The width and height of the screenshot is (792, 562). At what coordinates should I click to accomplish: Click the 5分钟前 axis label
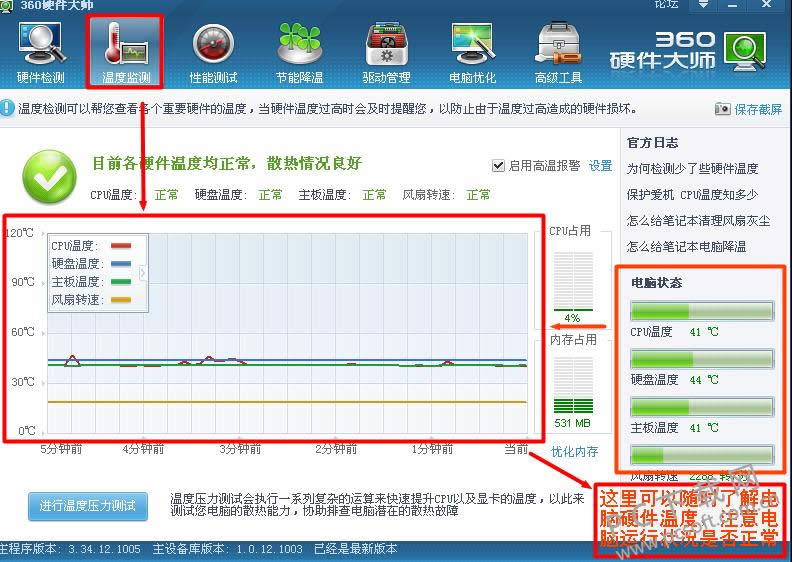[61, 449]
